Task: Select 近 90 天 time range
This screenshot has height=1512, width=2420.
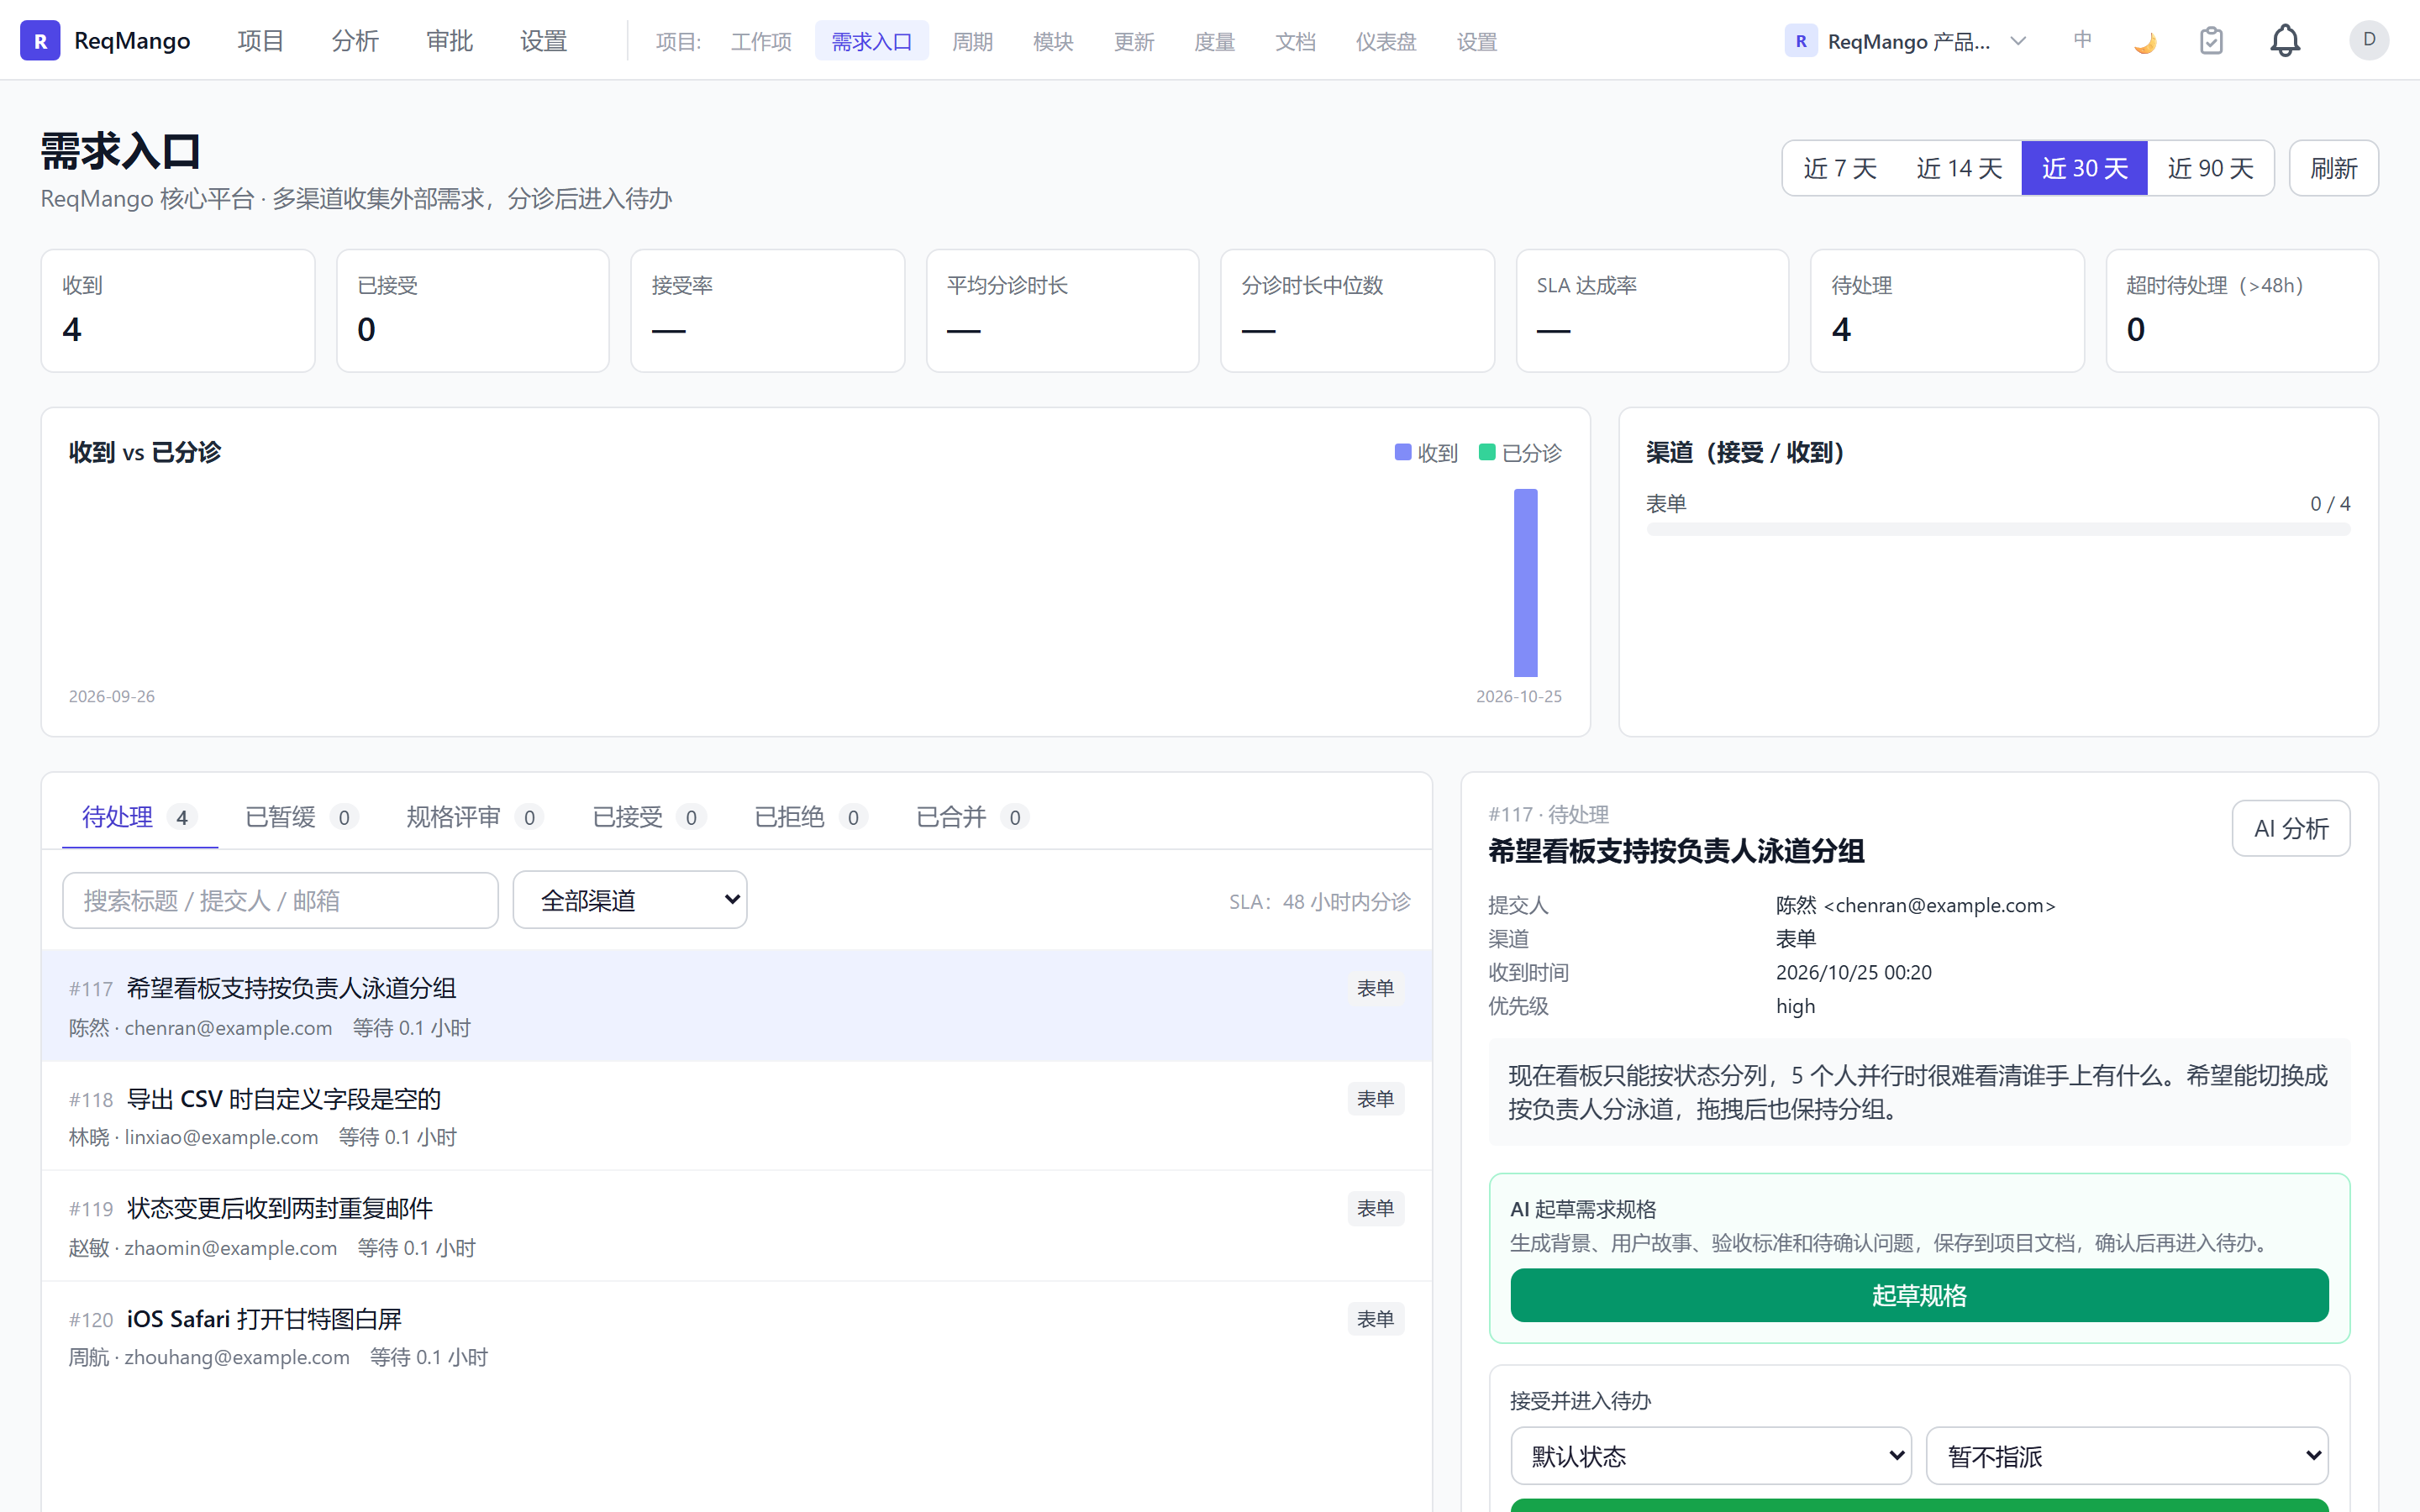Action: (2210, 168)
